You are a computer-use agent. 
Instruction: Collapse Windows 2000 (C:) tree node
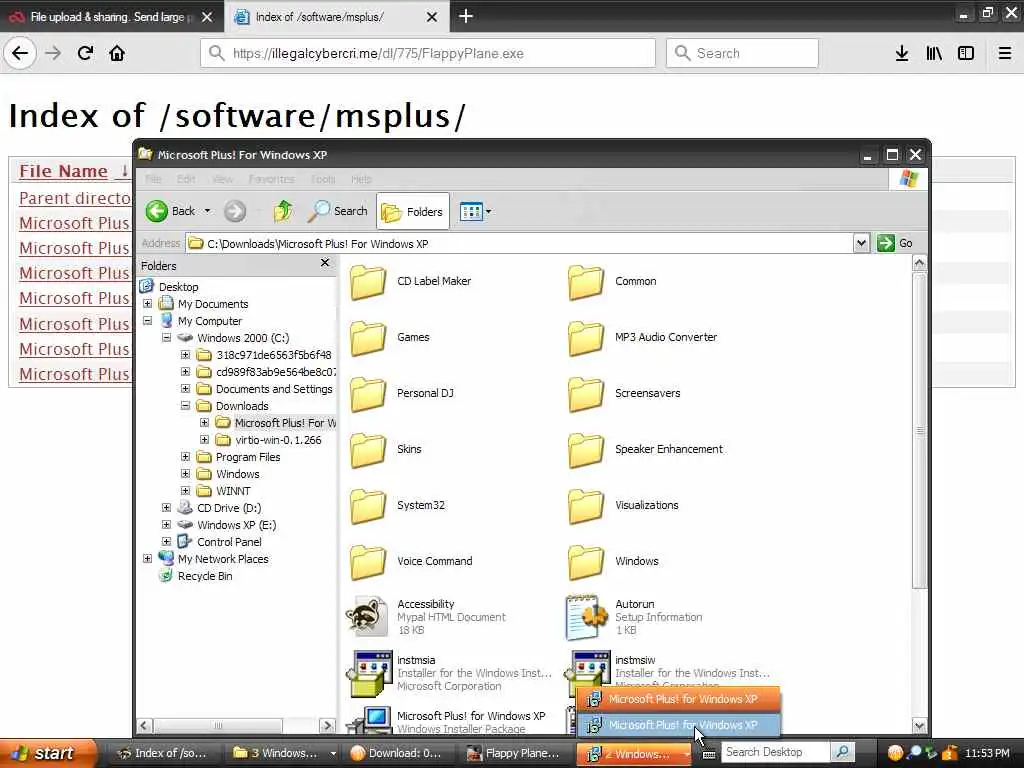click(x=167, y=338)
